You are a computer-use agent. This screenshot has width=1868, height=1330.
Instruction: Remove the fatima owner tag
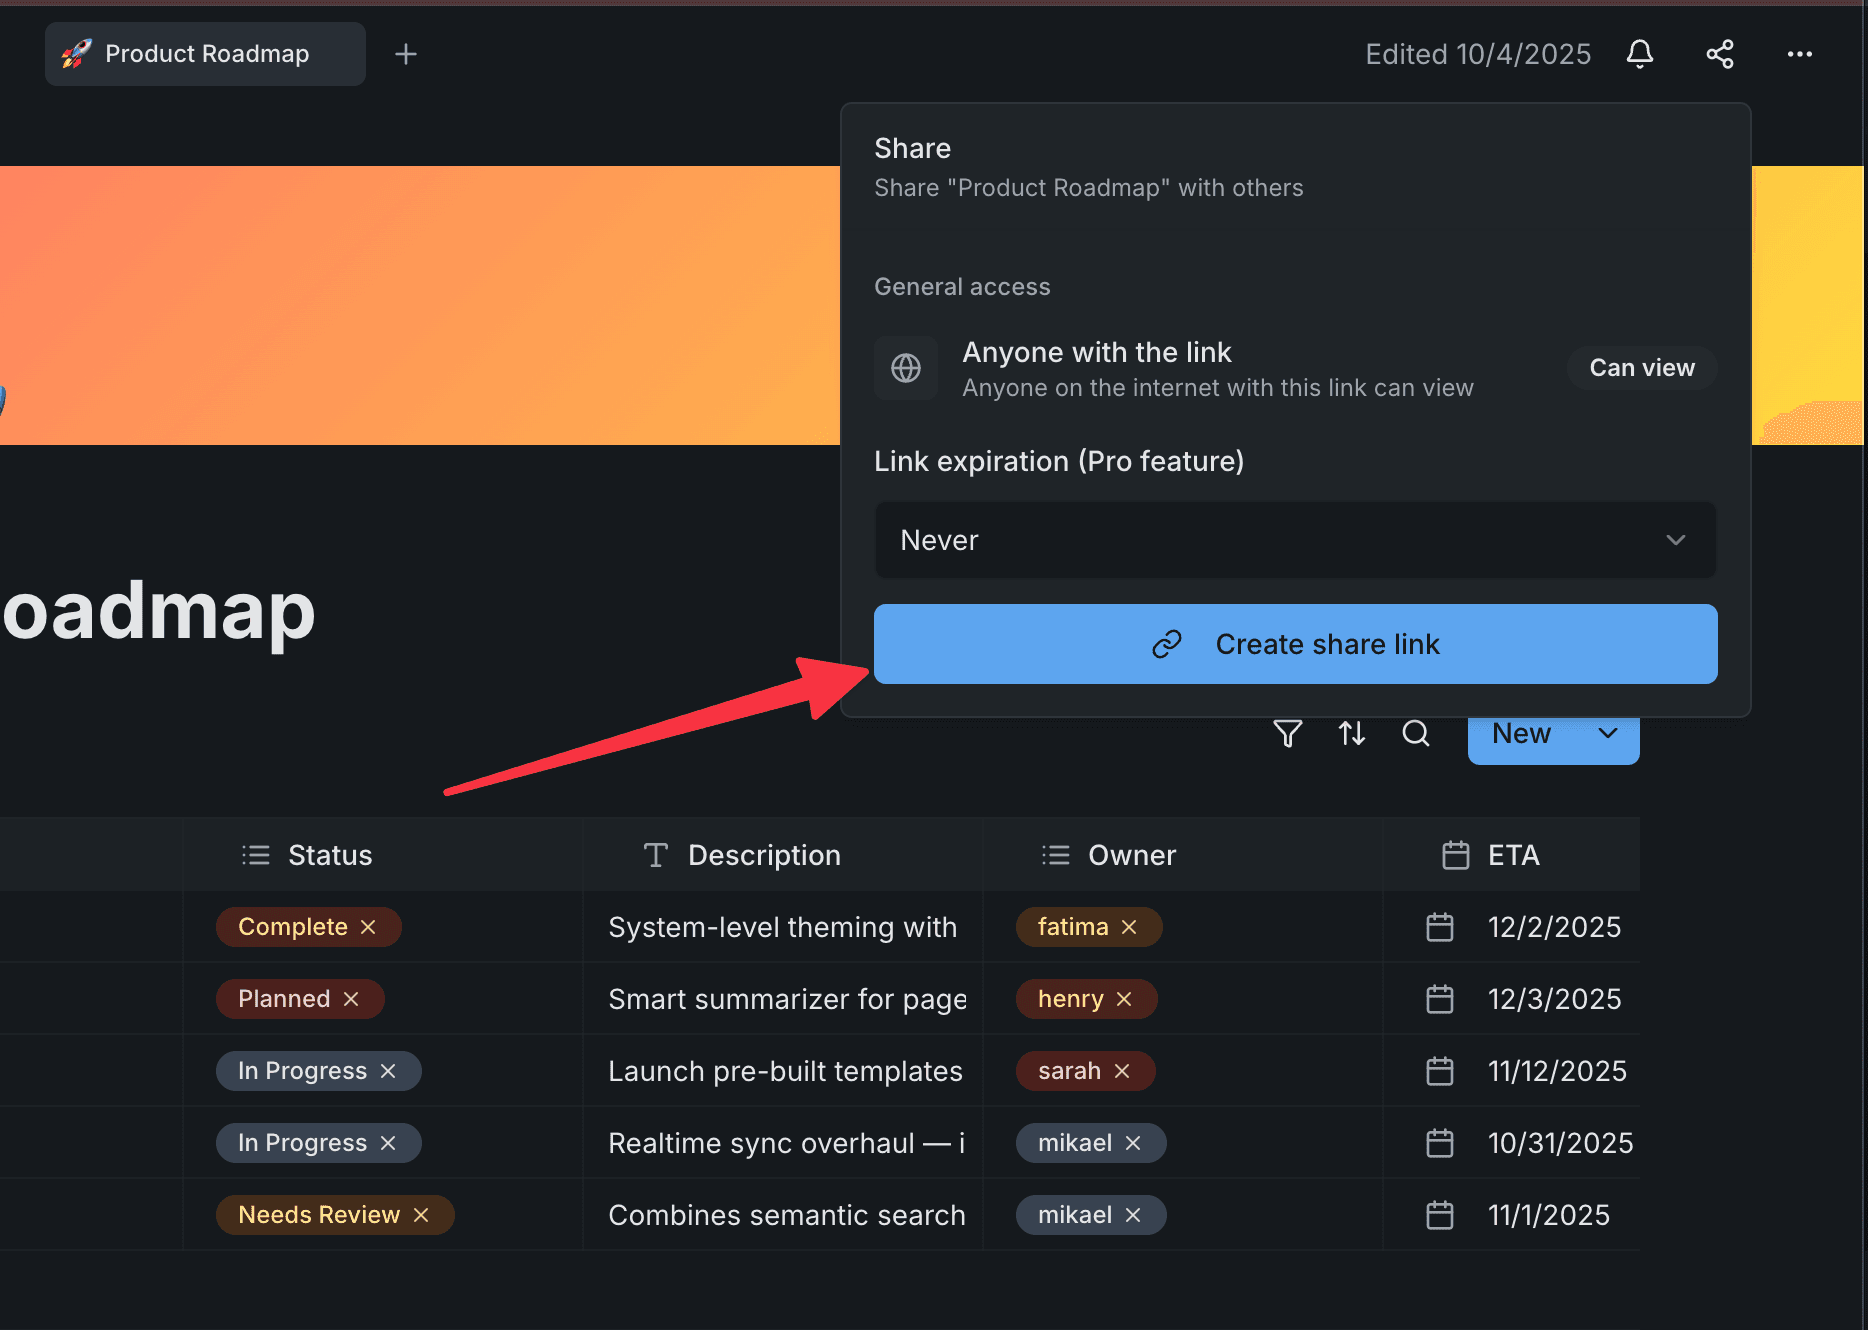[x=1129, y=927]
